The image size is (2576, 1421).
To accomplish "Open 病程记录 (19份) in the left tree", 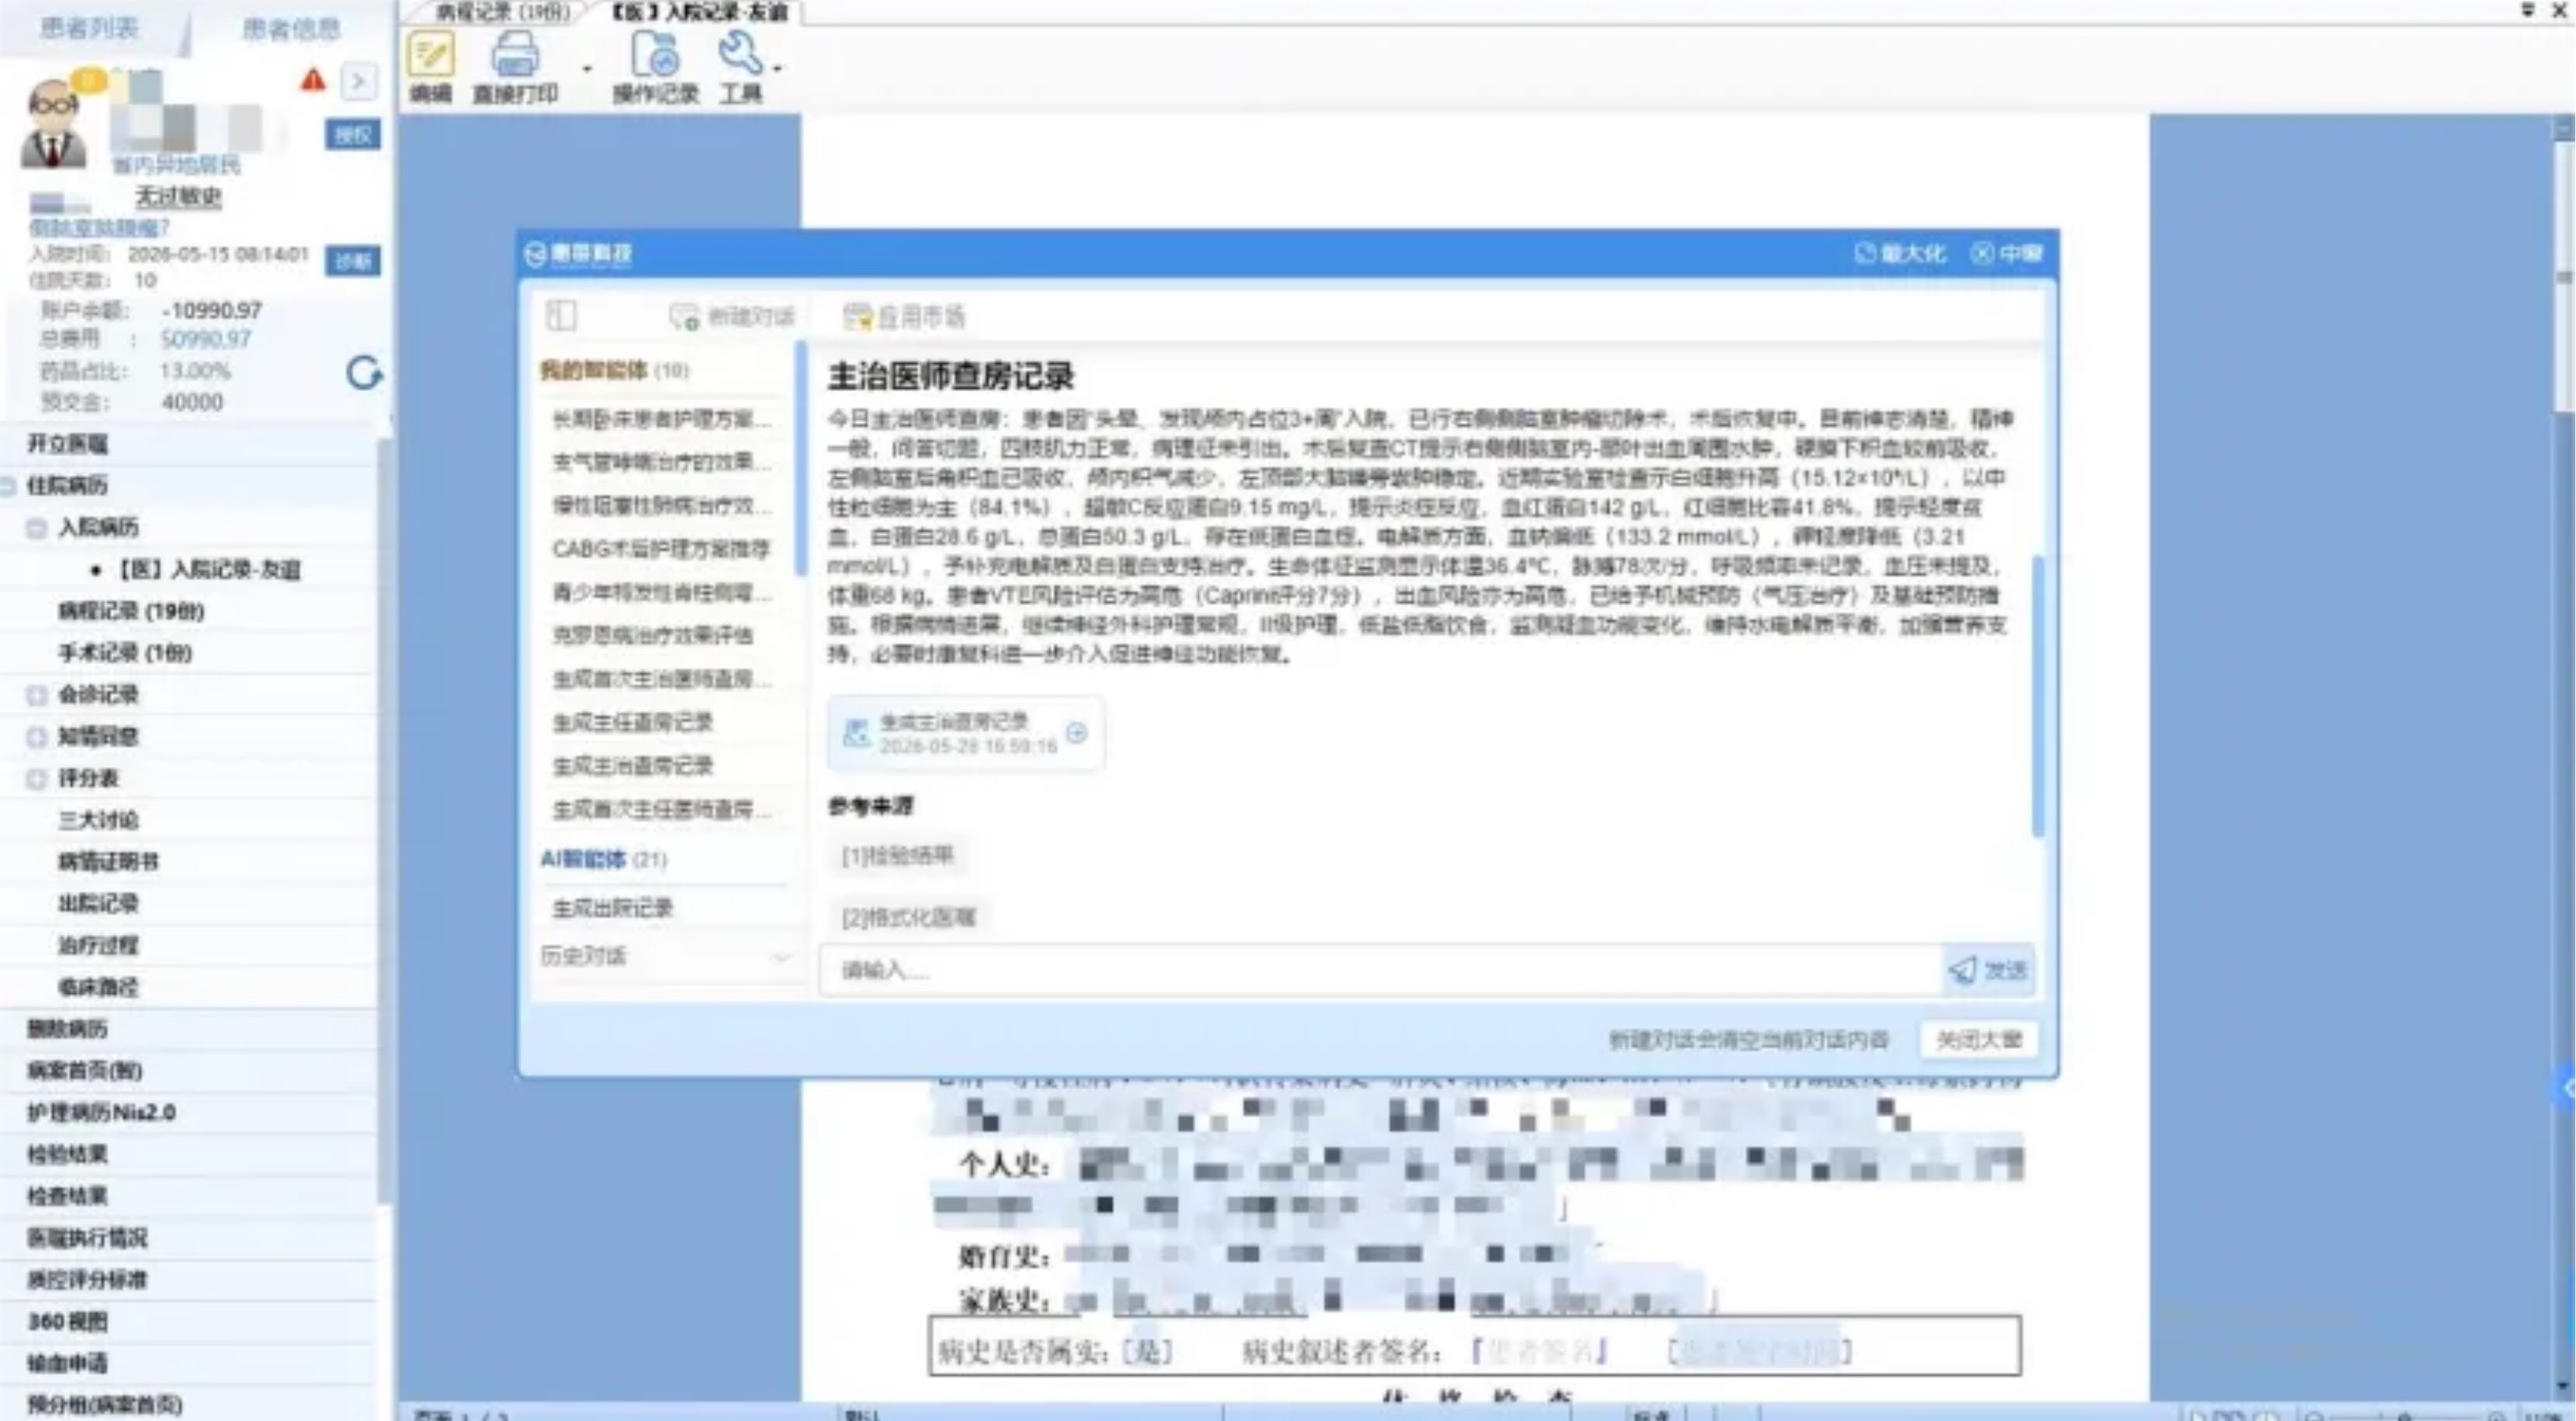I will 131,611.
